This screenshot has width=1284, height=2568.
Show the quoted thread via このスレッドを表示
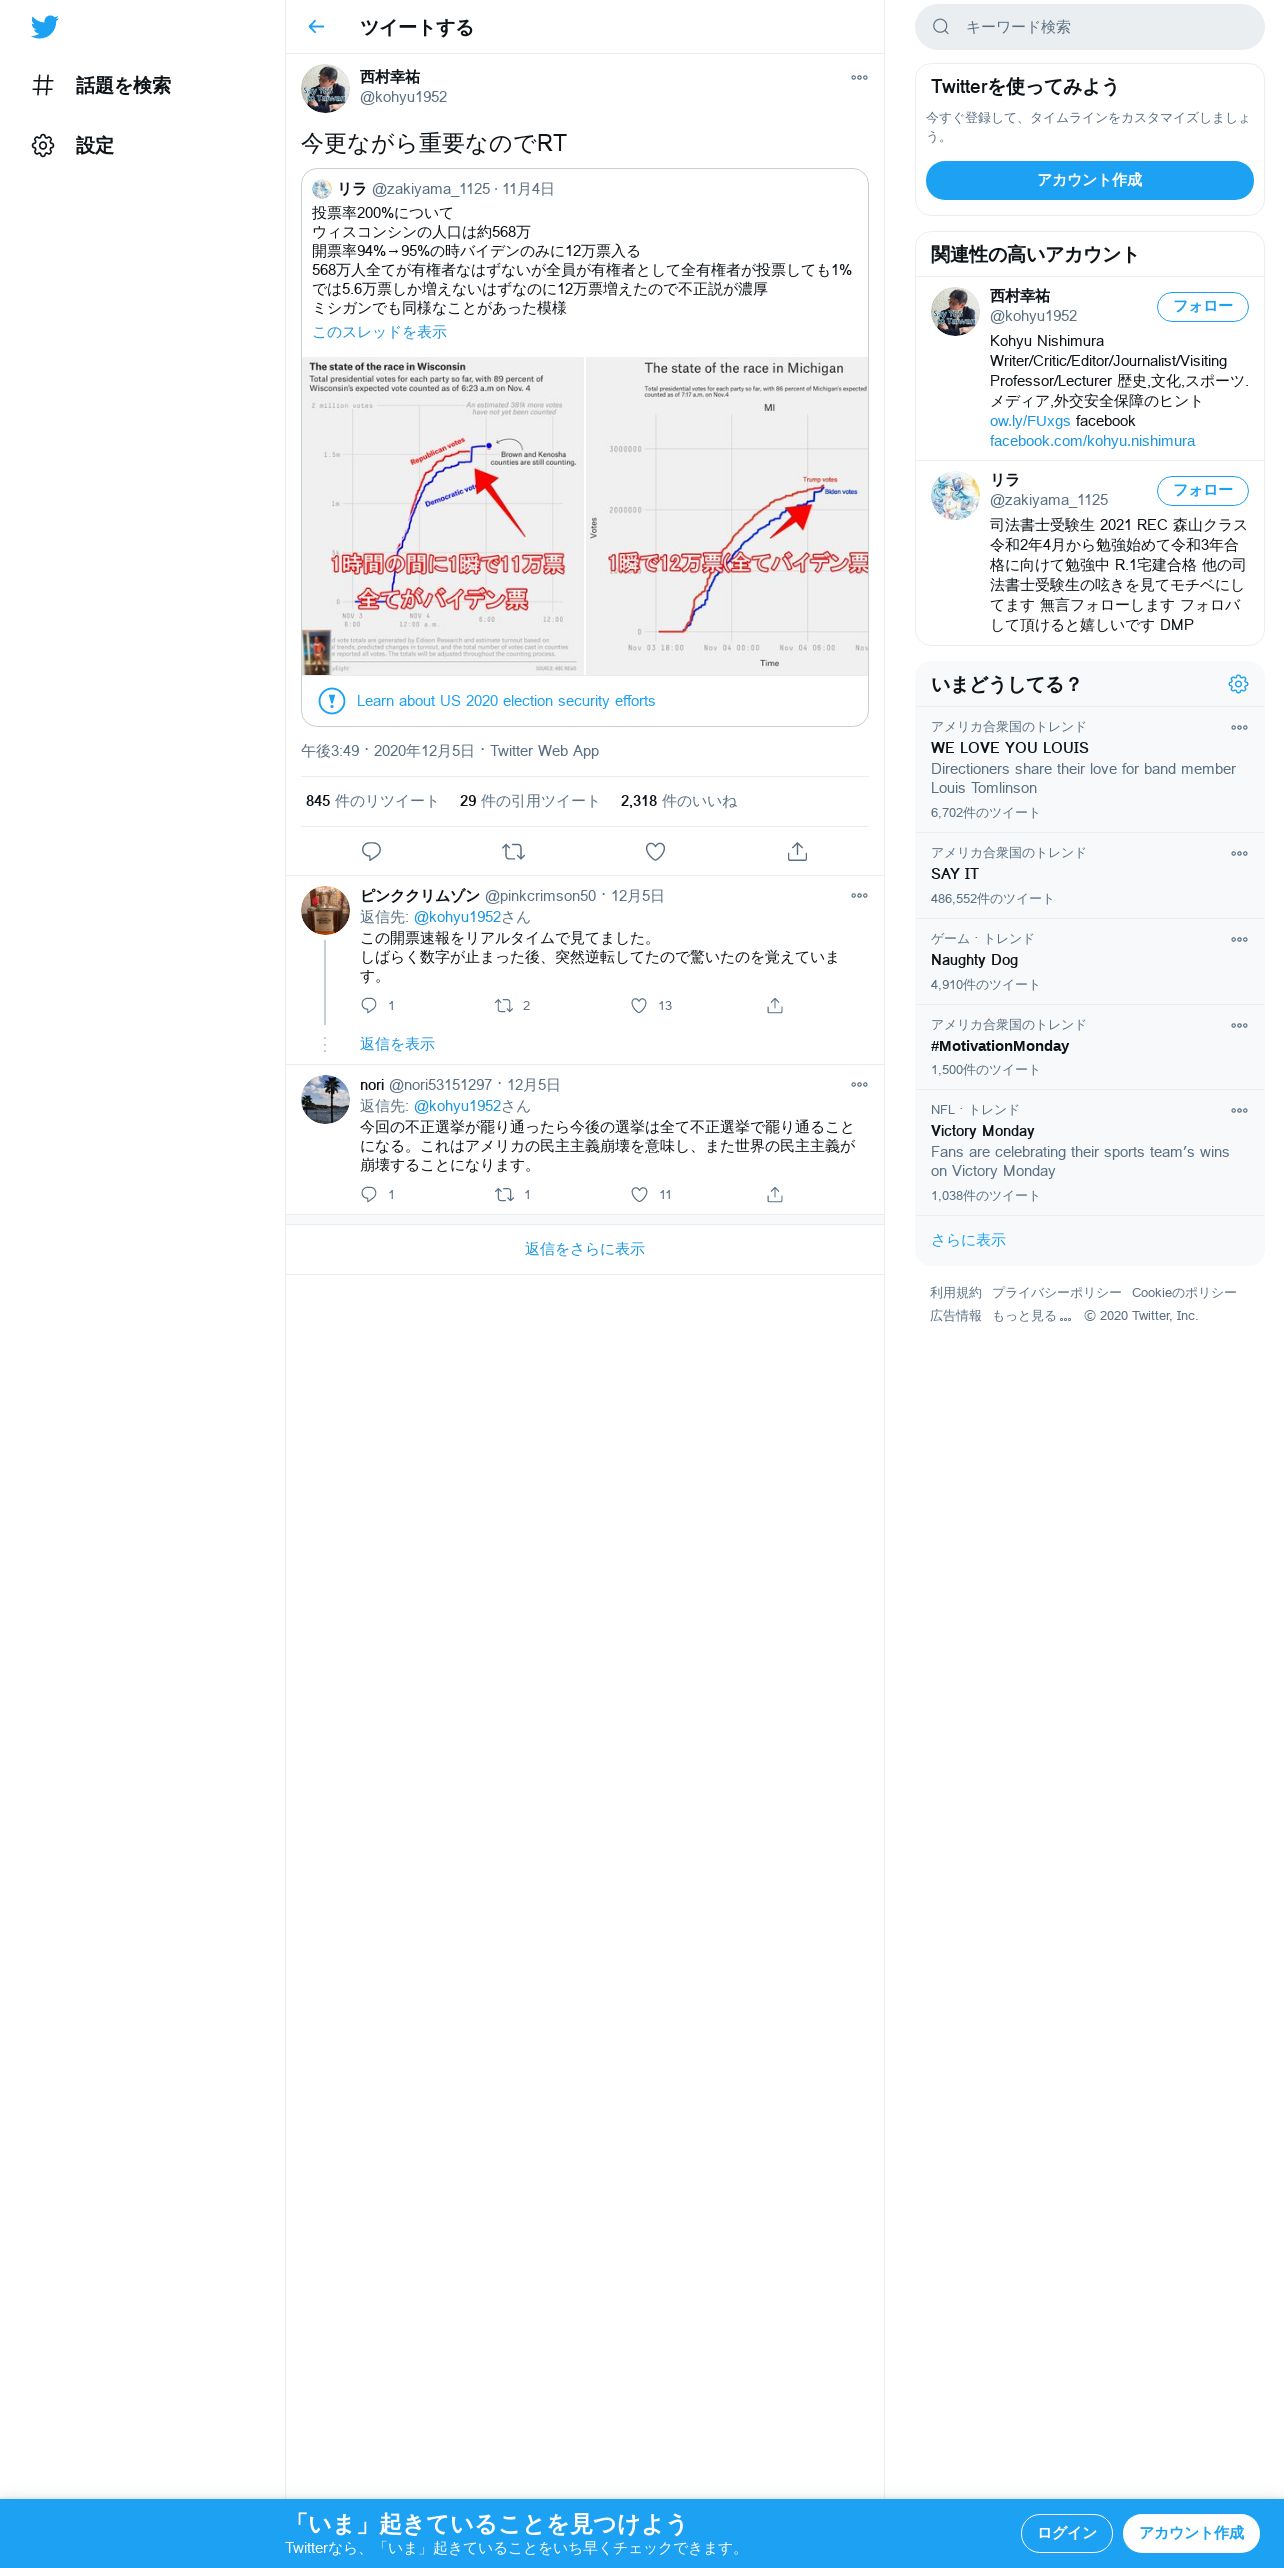point(379,332)
